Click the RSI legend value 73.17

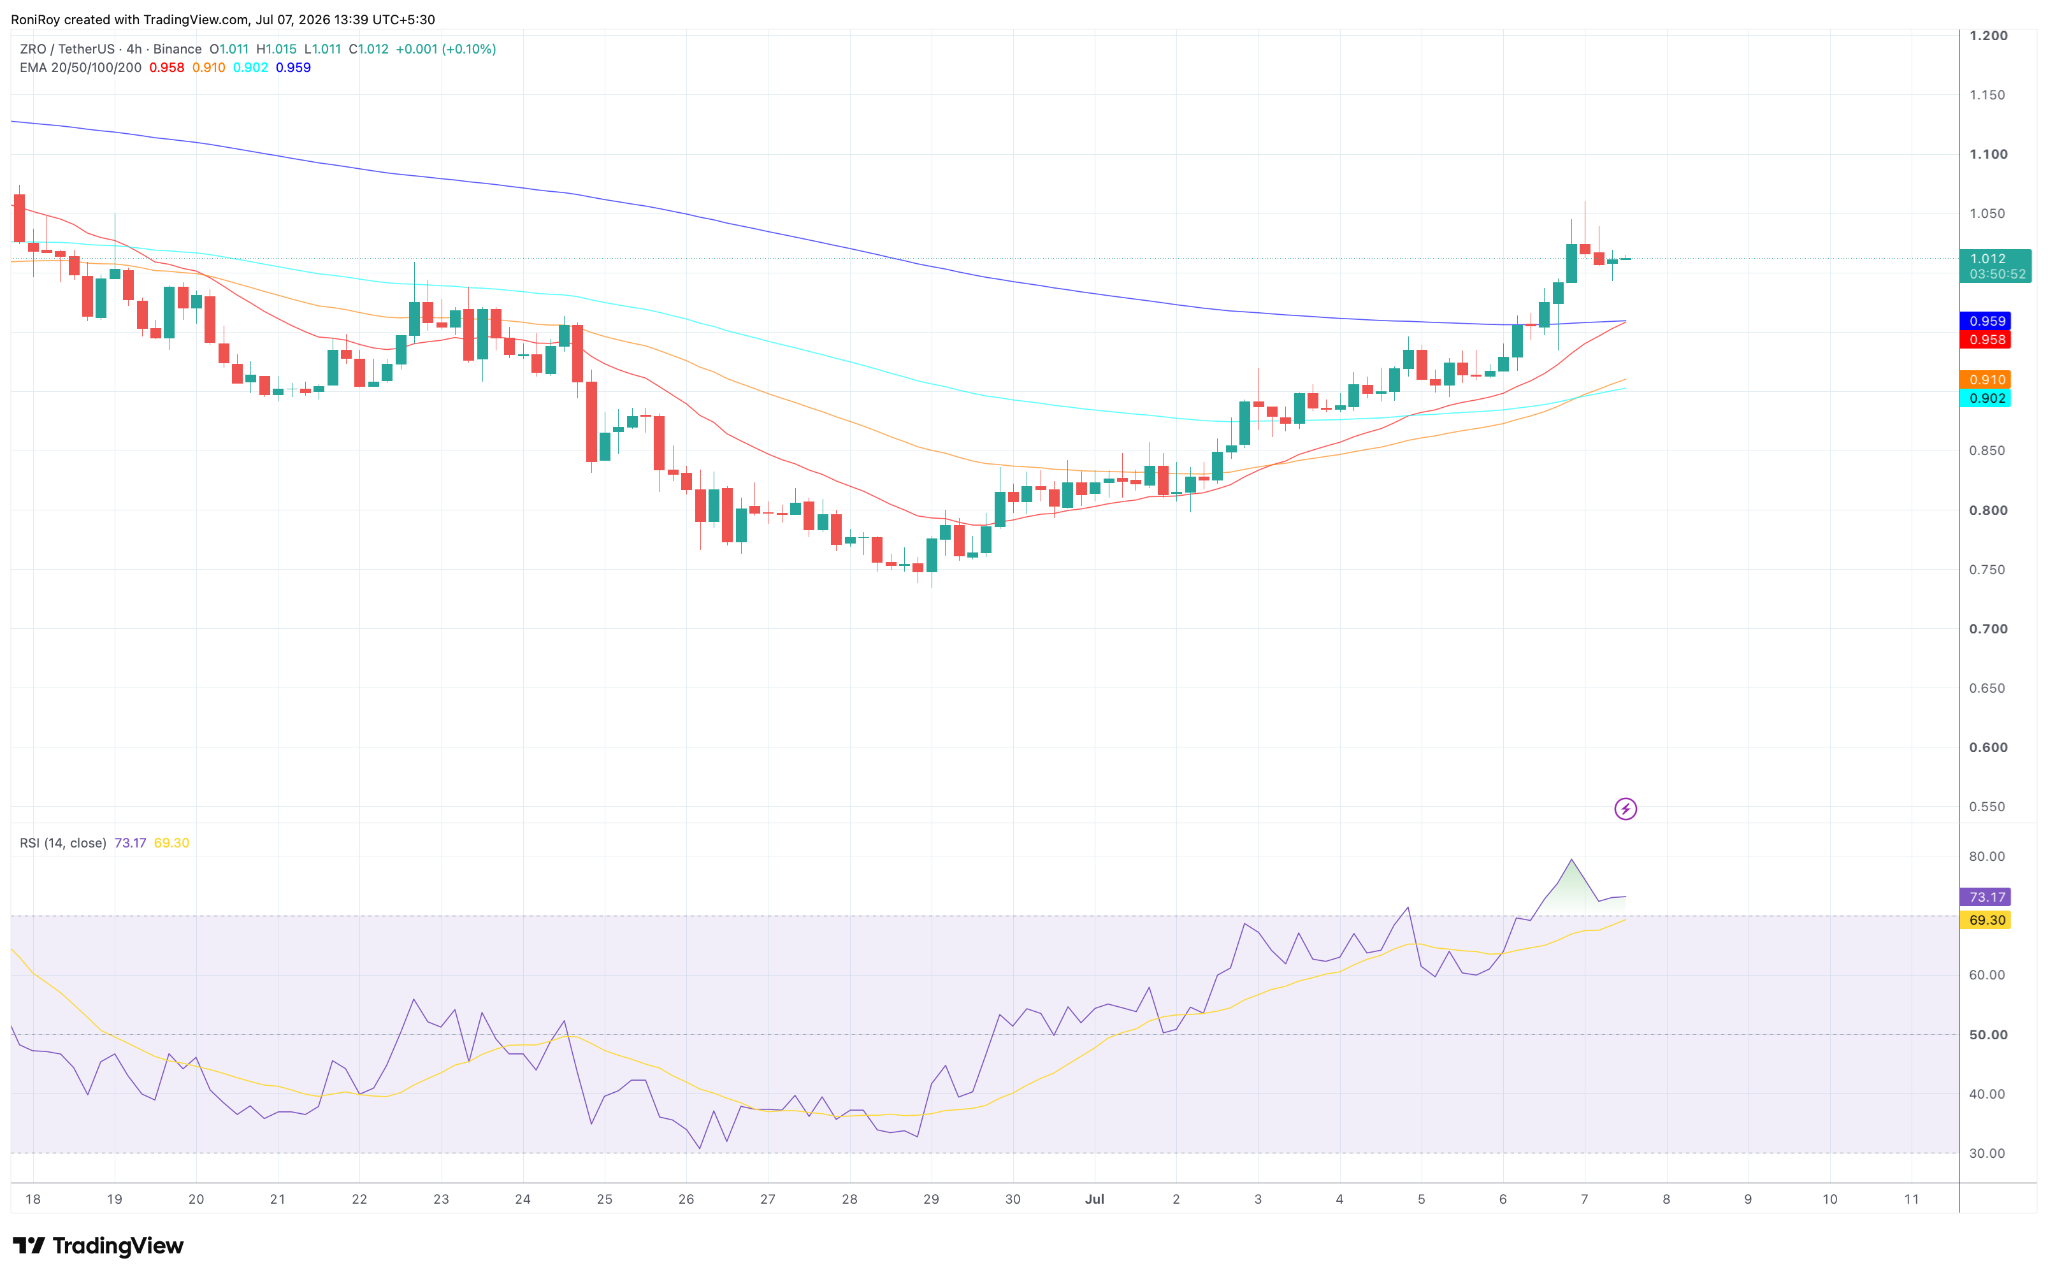[130, 843]
